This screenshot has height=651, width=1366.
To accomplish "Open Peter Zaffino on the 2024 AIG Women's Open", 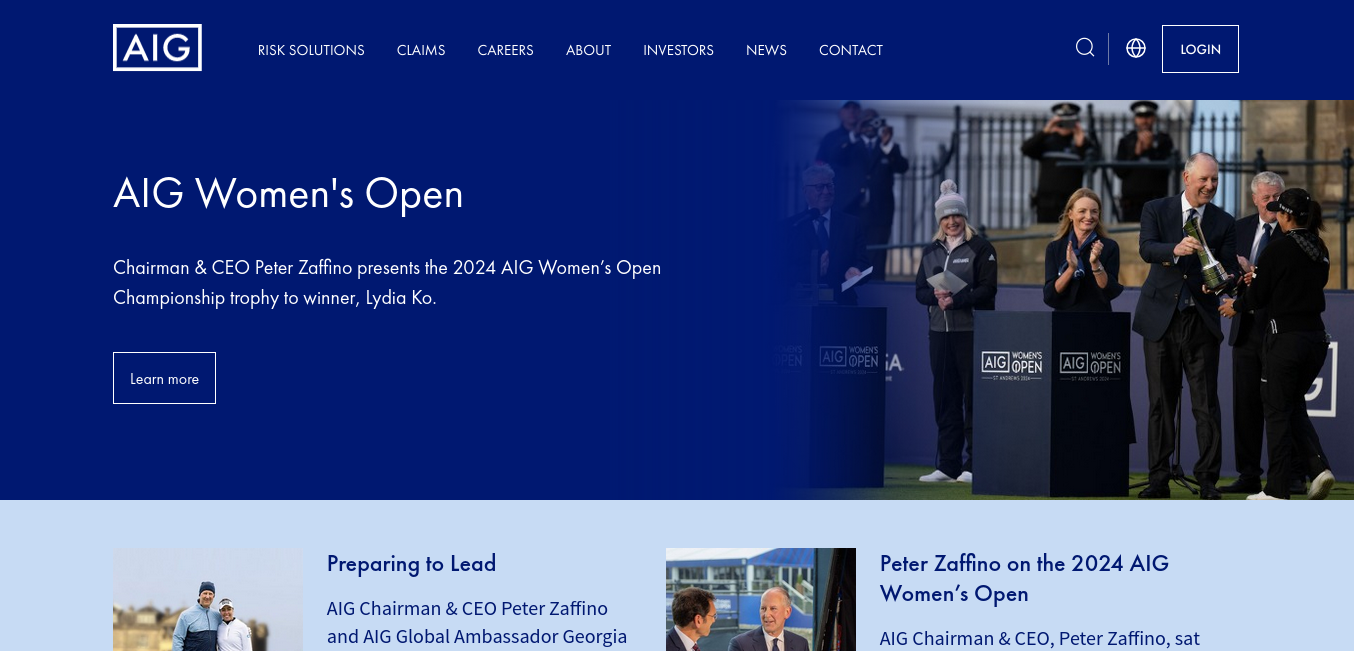I will 1024,578.
